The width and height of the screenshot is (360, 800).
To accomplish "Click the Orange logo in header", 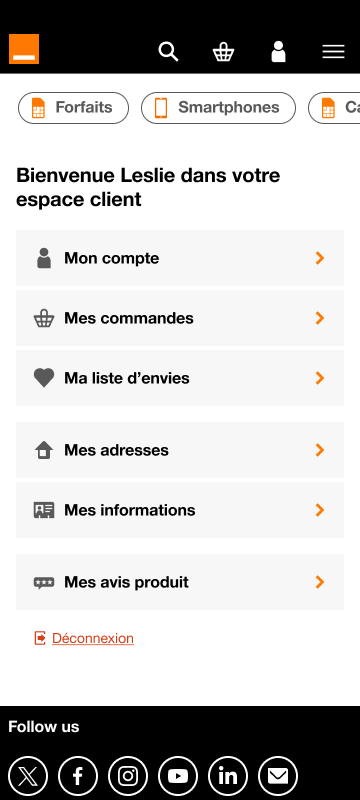I will coord(24,49).
